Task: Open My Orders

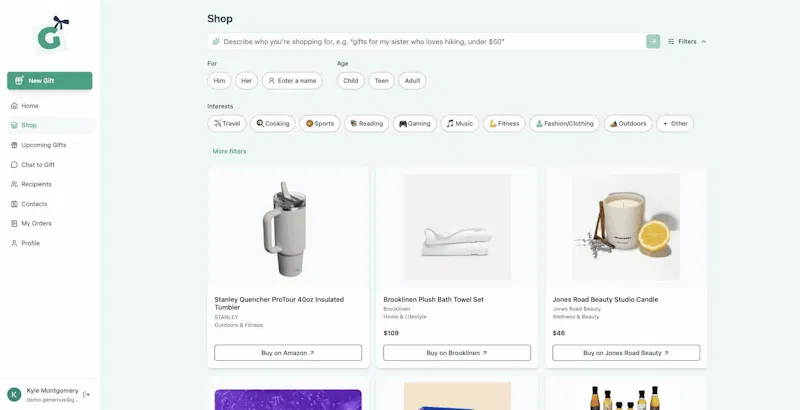Action: click(x=50, y=223)
